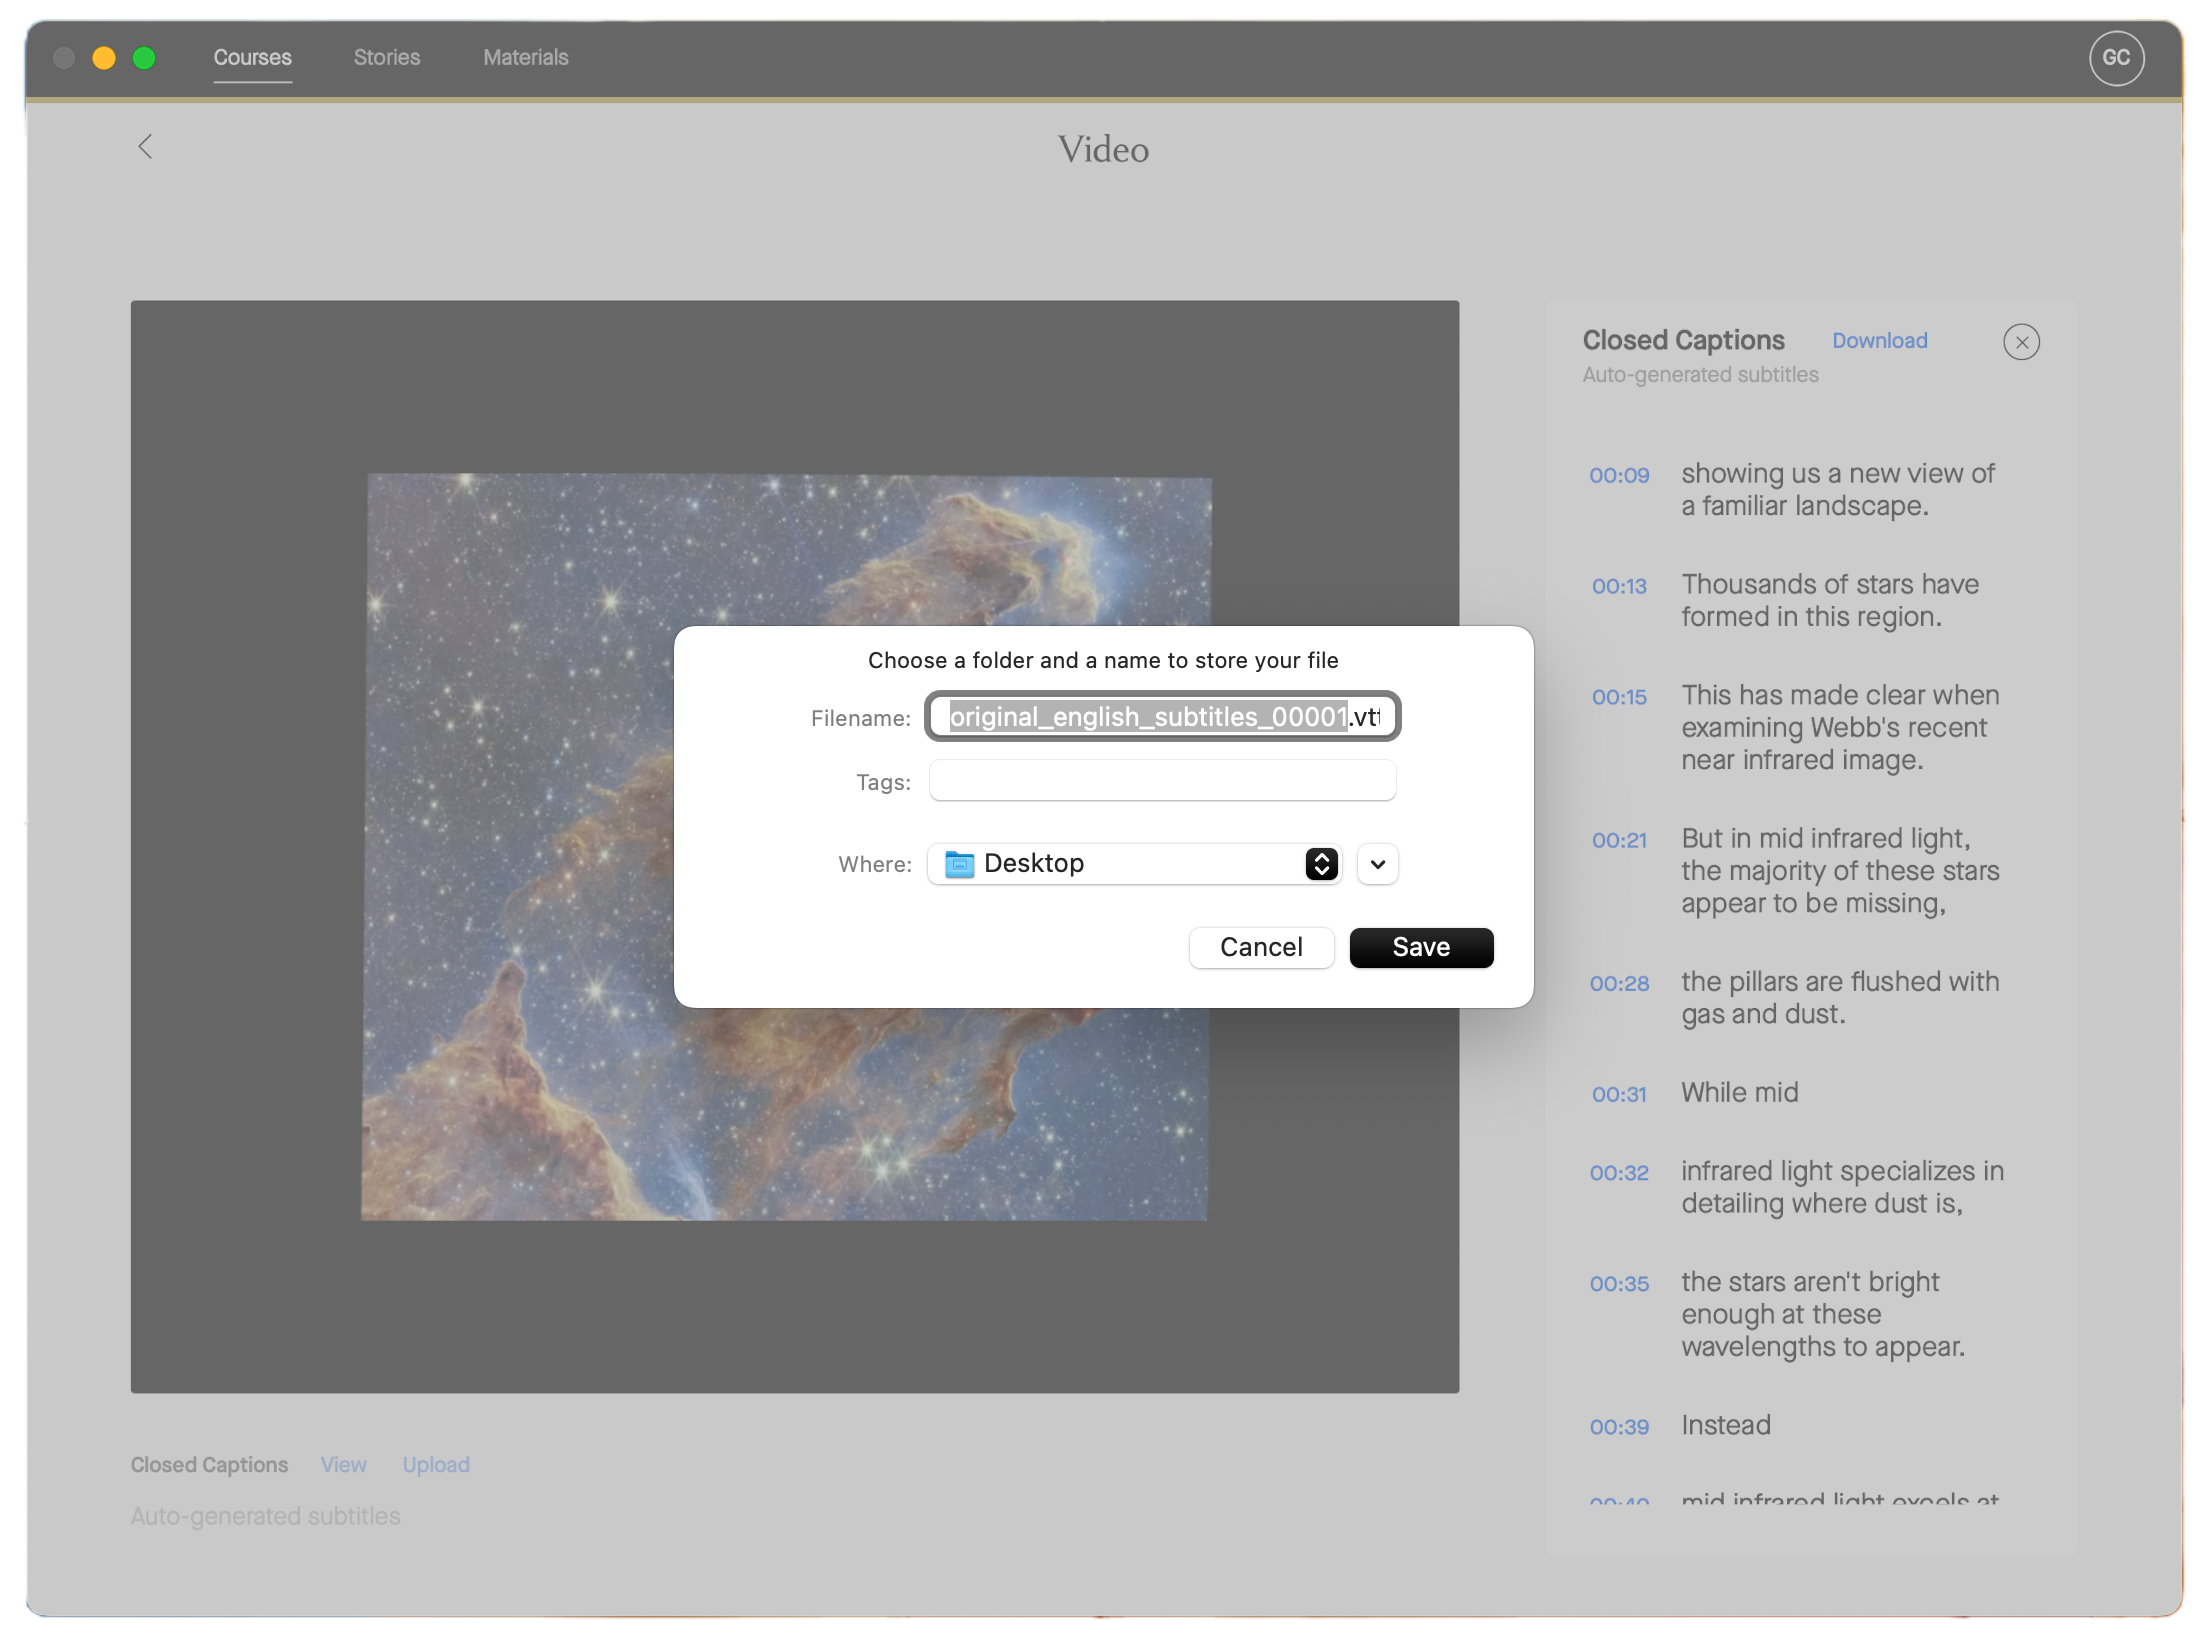
Task: Click the Upload link for subtitles
Action: [x=436, y=1464]
